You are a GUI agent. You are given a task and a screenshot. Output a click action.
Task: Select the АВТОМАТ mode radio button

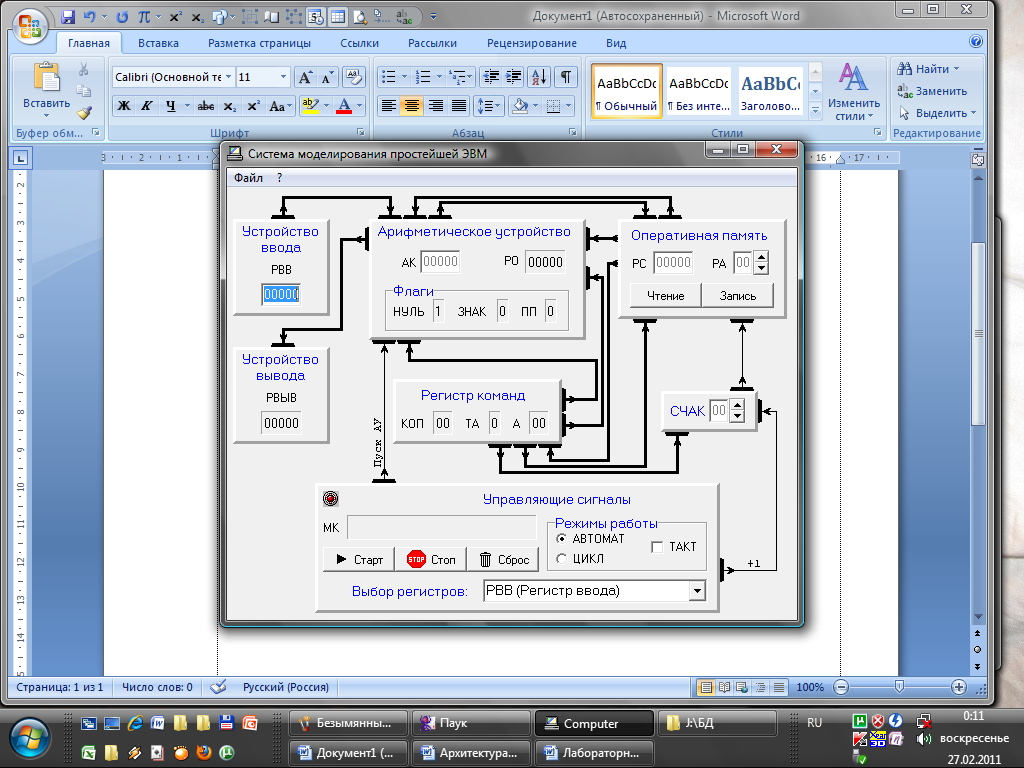click(561, 539)
